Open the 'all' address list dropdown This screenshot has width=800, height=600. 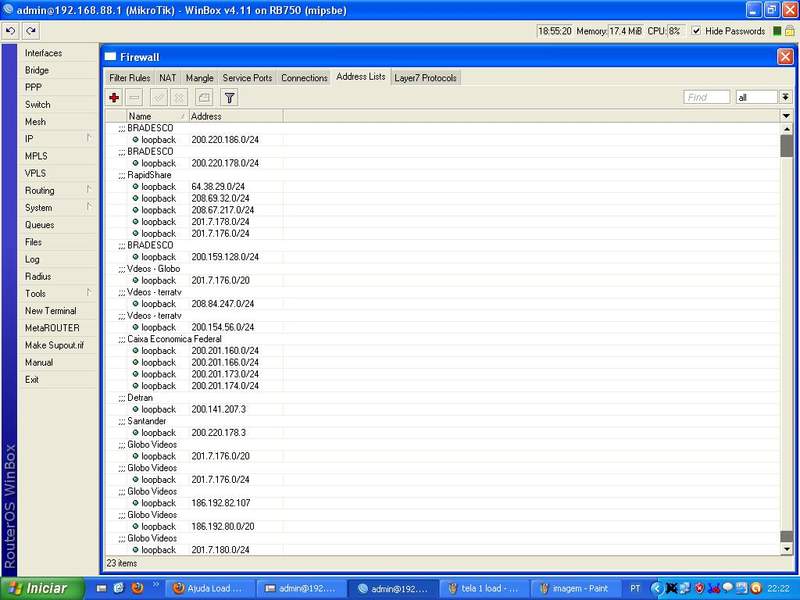pyautogui.click(x=785, y=97)
